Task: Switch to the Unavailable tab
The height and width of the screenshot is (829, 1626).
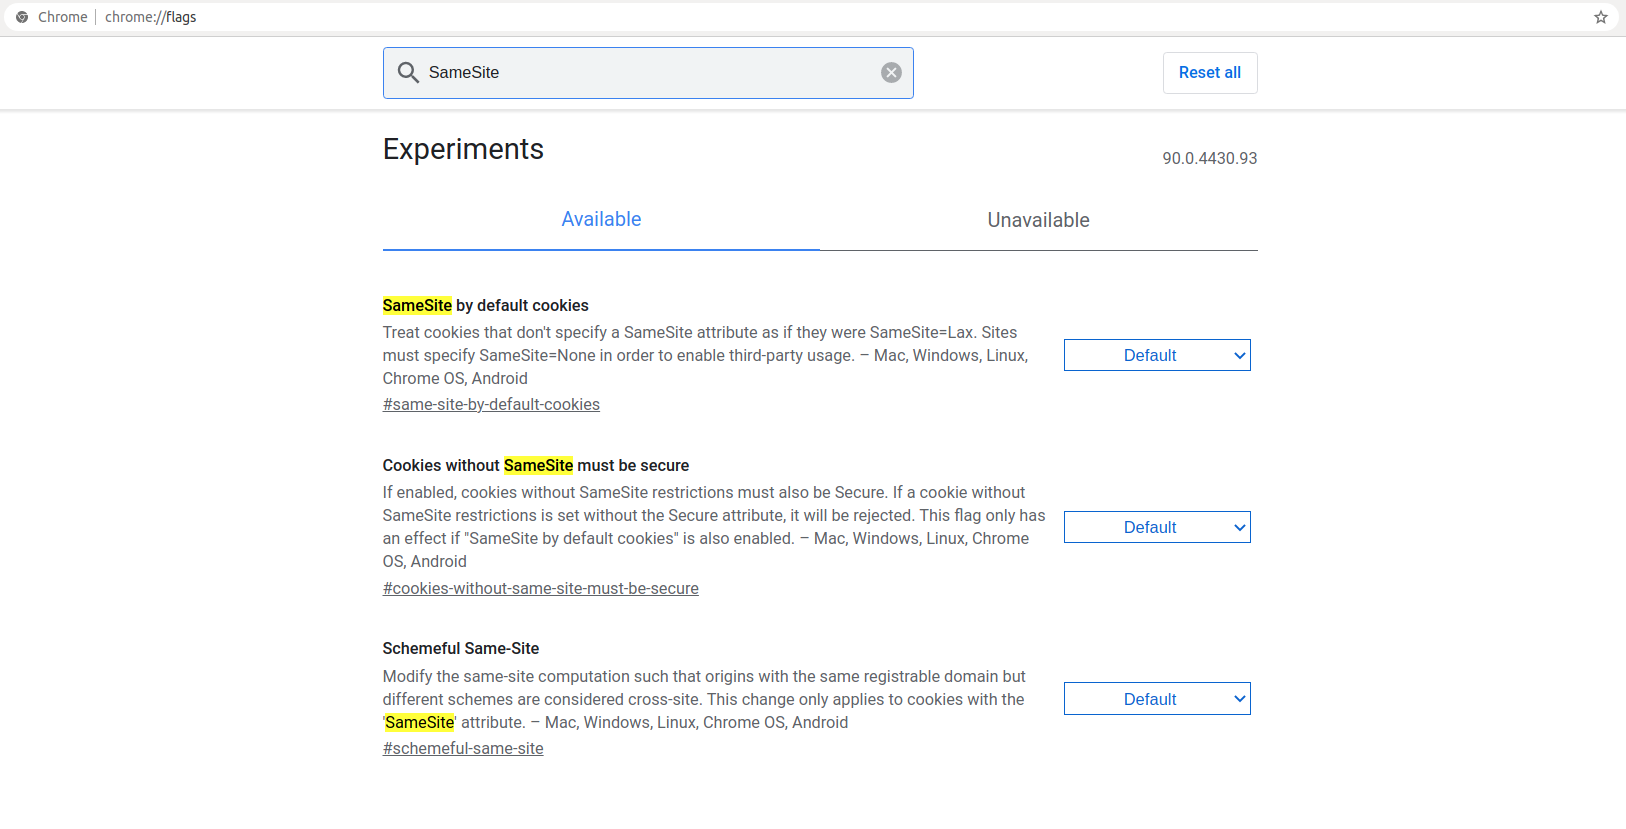Action: (x=1039, y=220)
